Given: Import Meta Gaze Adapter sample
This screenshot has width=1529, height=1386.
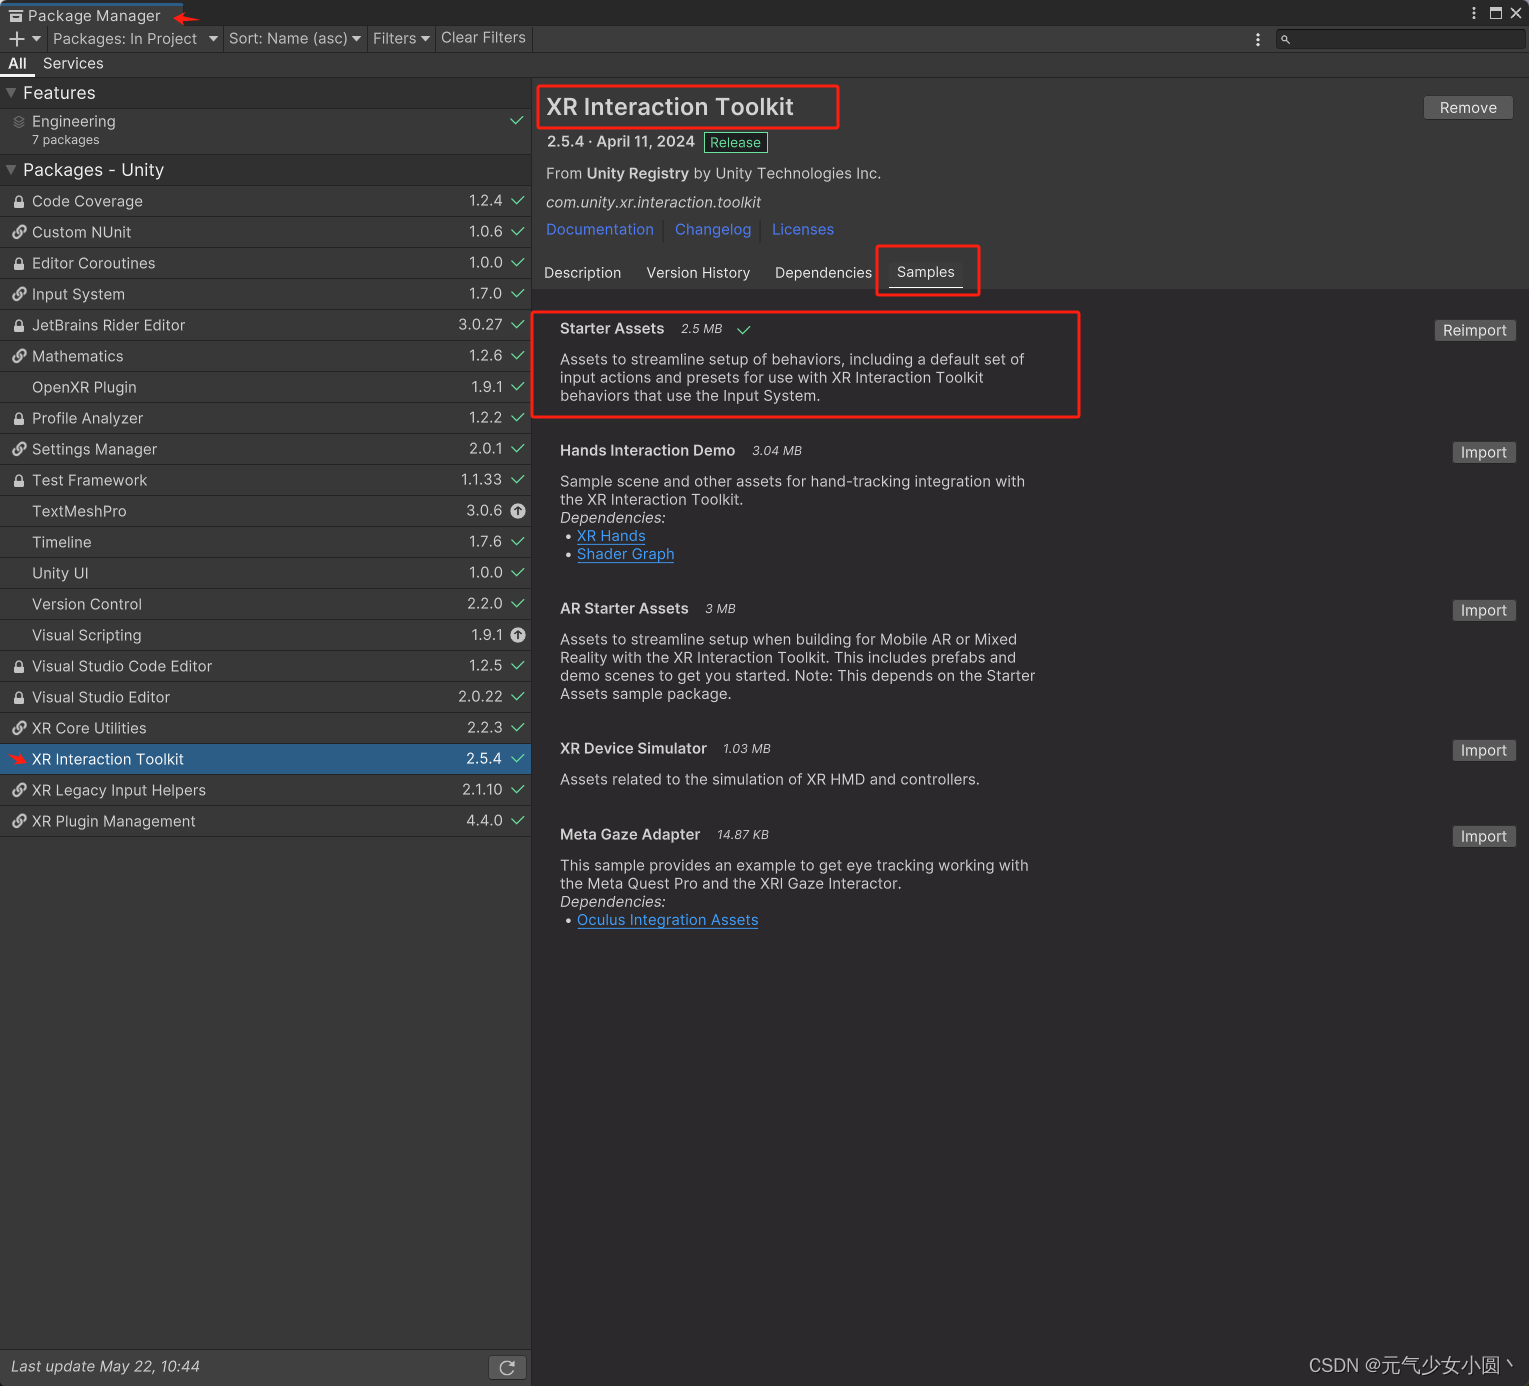Looking at the screenshot, I should (x=1483, y=836).
